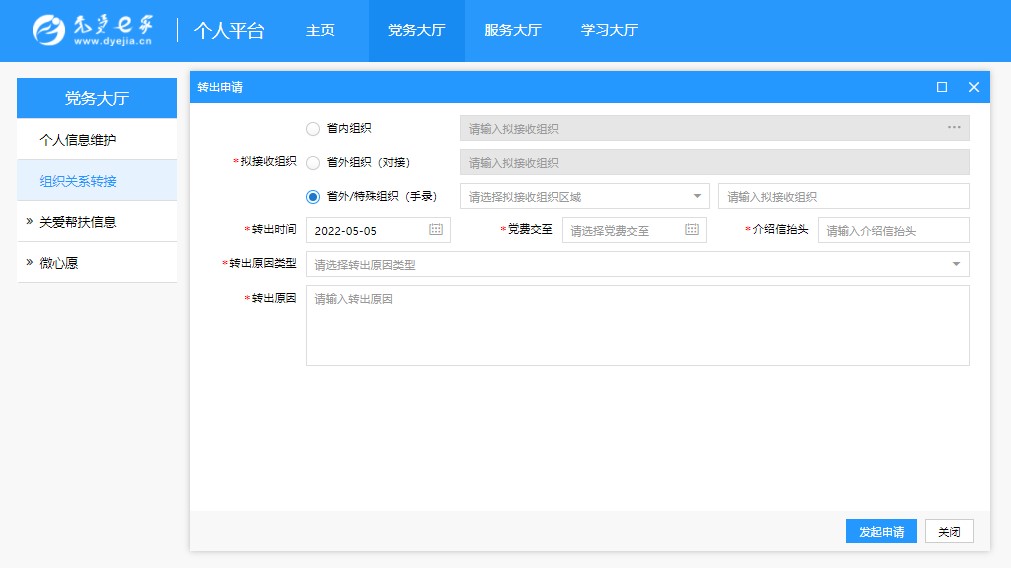The width and height of the screenshot is (1011, 568).
Task: Click ellipsis icon in 省内组织 field
Action: (x=954, y=128)
